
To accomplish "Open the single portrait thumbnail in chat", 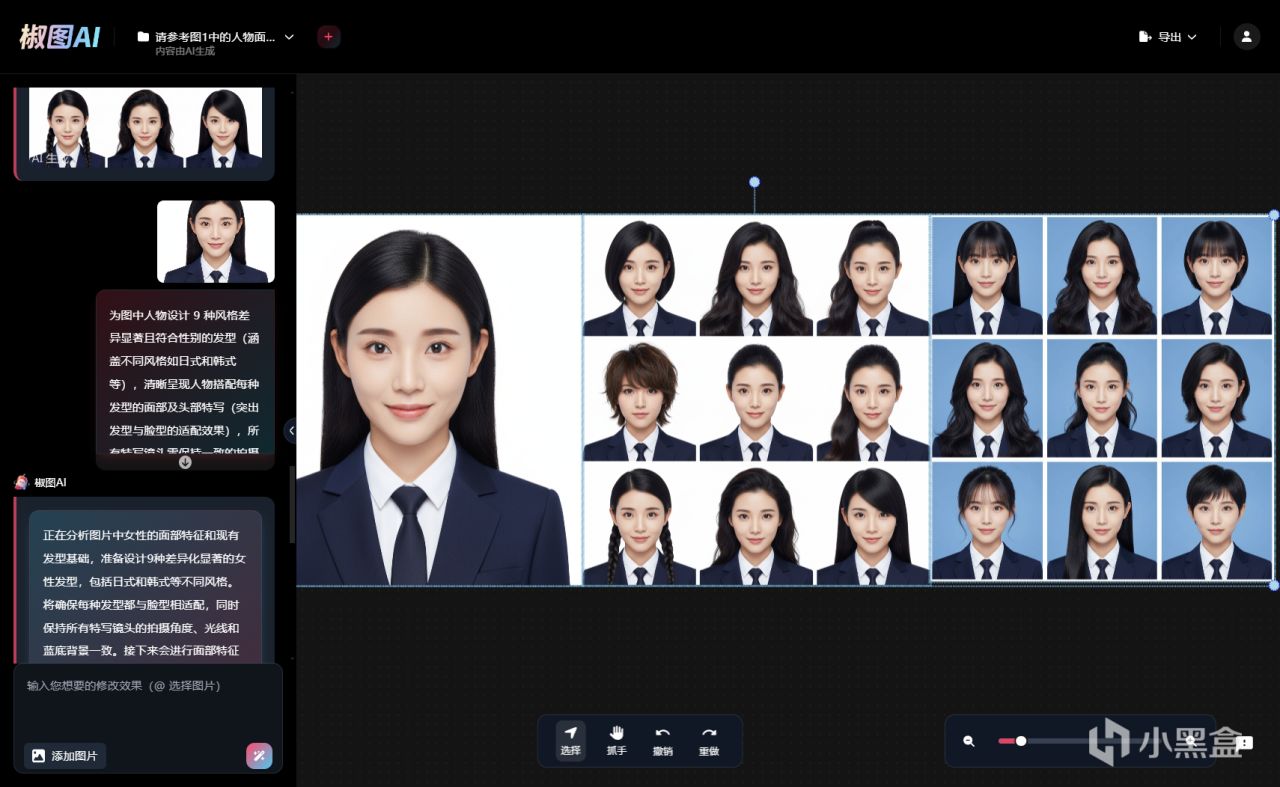I will (216, 241).
